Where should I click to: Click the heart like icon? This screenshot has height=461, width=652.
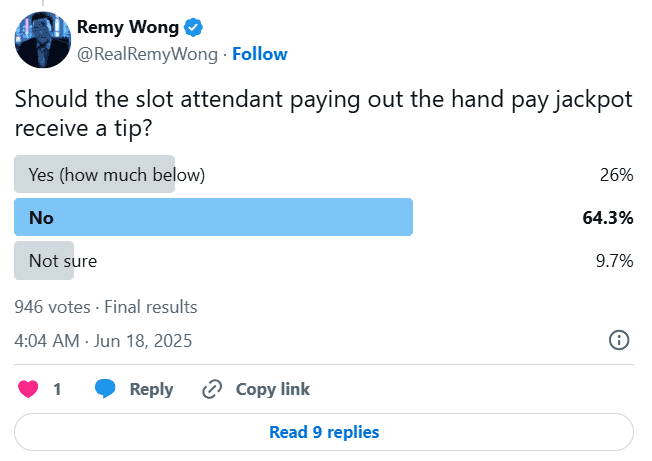[x=28, y=389]
